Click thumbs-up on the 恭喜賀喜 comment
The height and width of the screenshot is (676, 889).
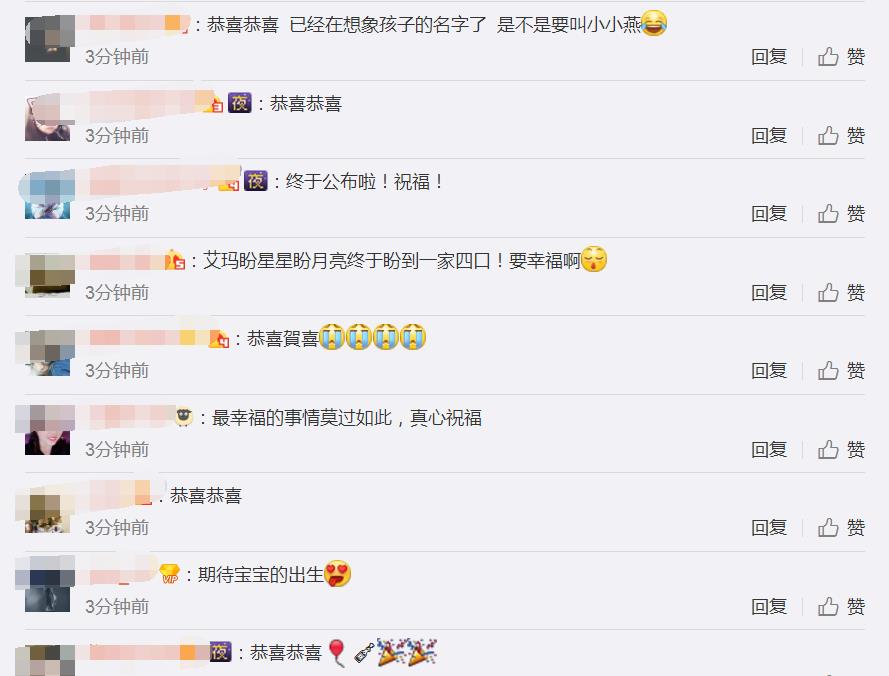[x=841, y=371]
